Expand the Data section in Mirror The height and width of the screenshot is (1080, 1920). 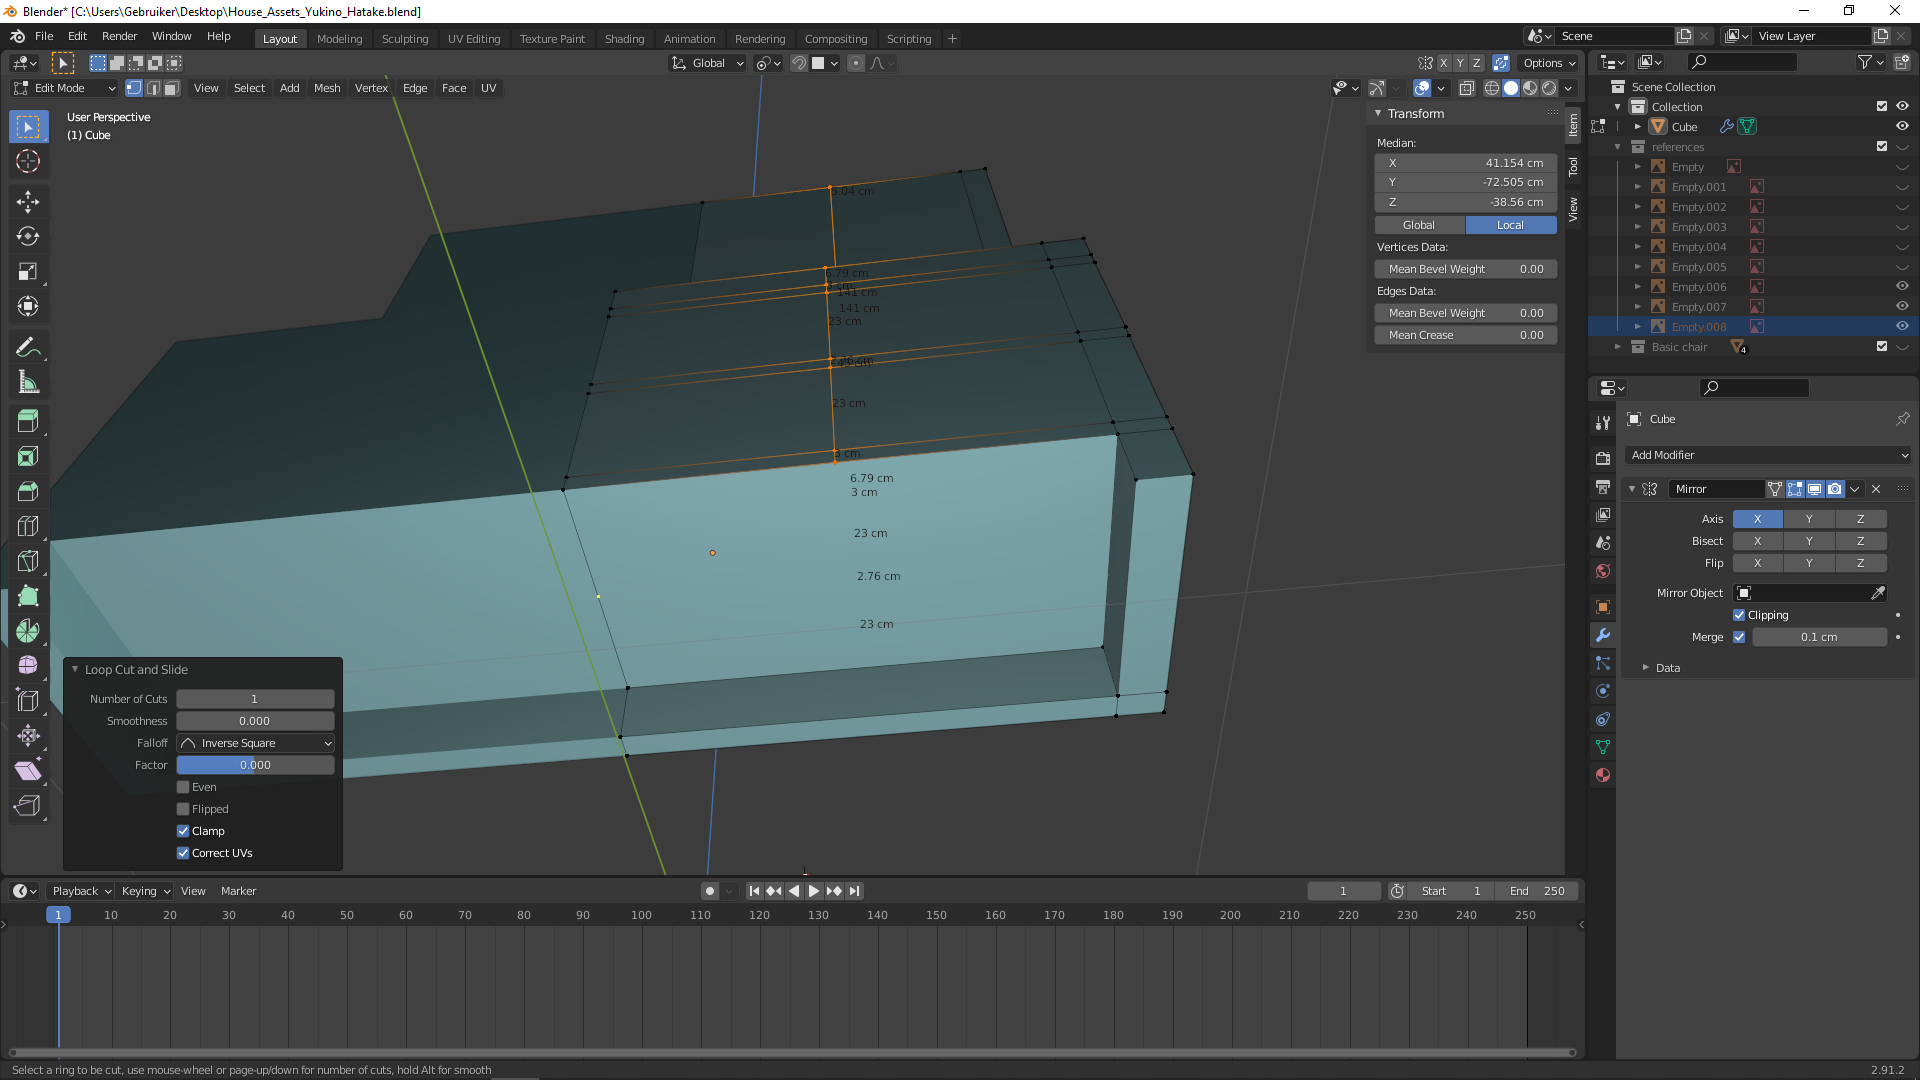[x=1646, y=668]
